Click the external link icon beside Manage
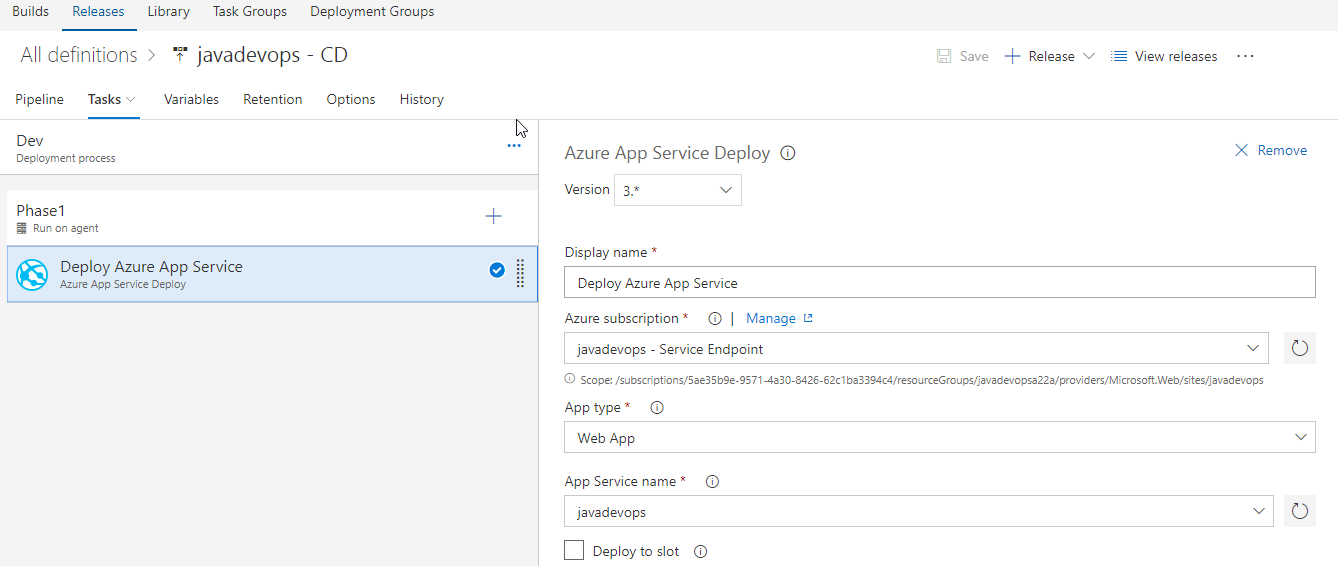Viewport: 1338px width, 566px height. click(808, 318)
